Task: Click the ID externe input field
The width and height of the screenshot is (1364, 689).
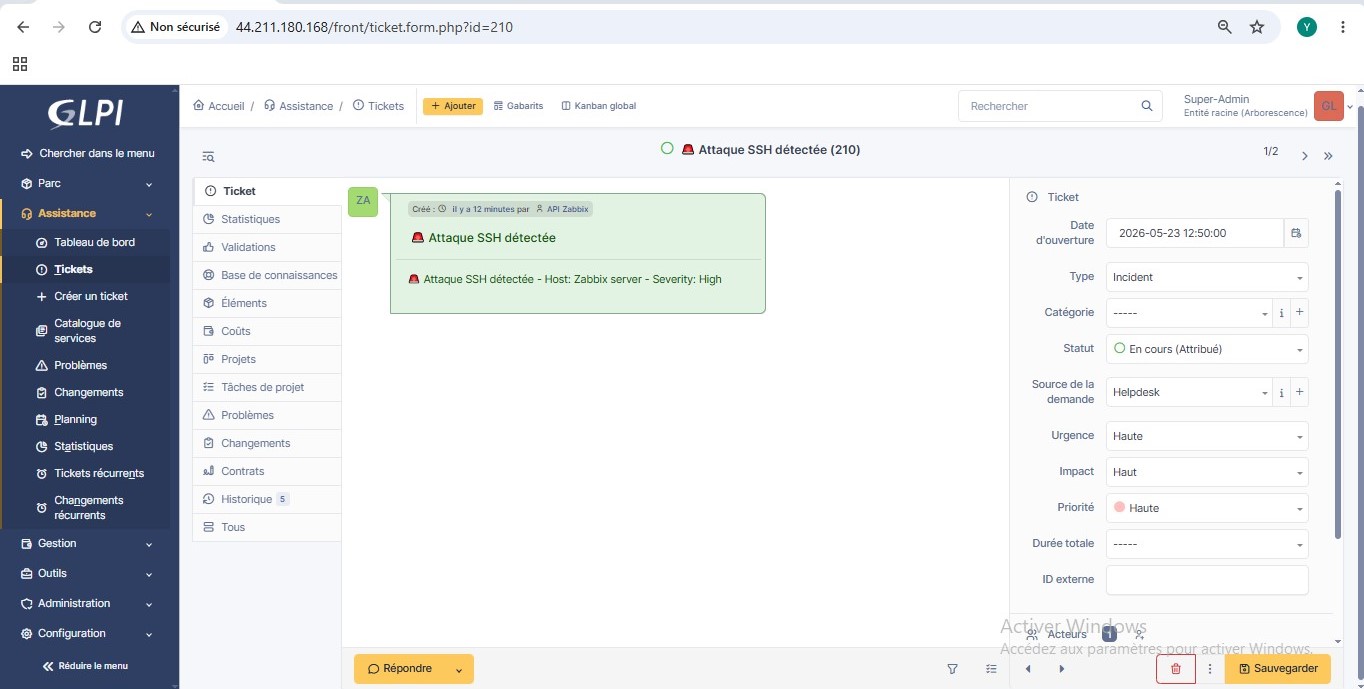Action: tap(1207, 580)
